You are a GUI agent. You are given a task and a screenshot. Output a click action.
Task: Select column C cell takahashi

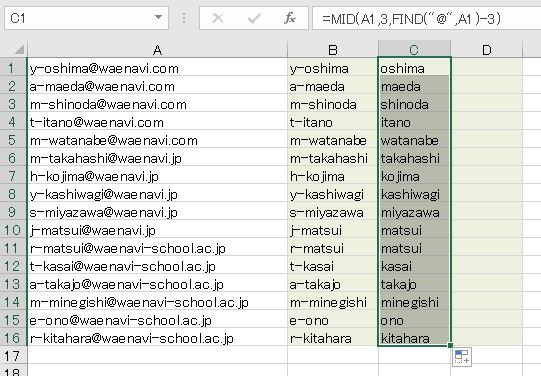(x=414, y=158)
